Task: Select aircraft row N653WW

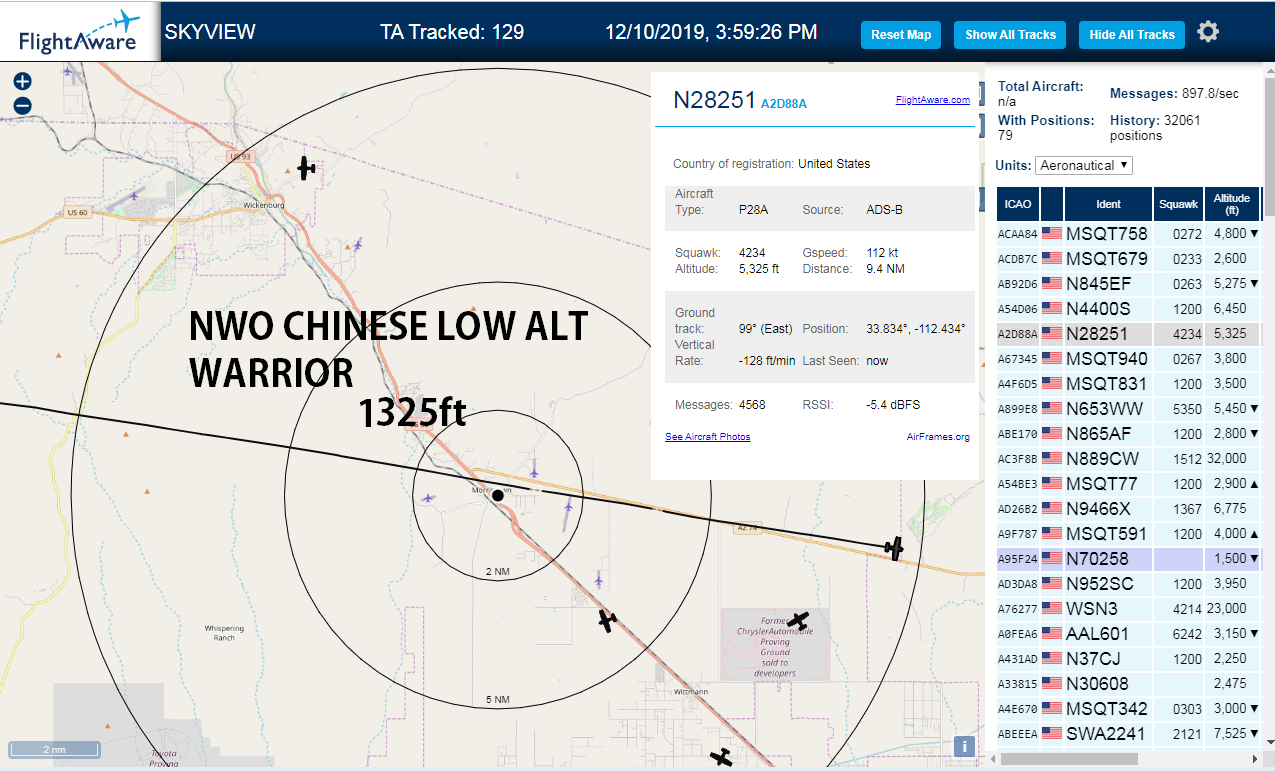Action: coord(1129,409)
